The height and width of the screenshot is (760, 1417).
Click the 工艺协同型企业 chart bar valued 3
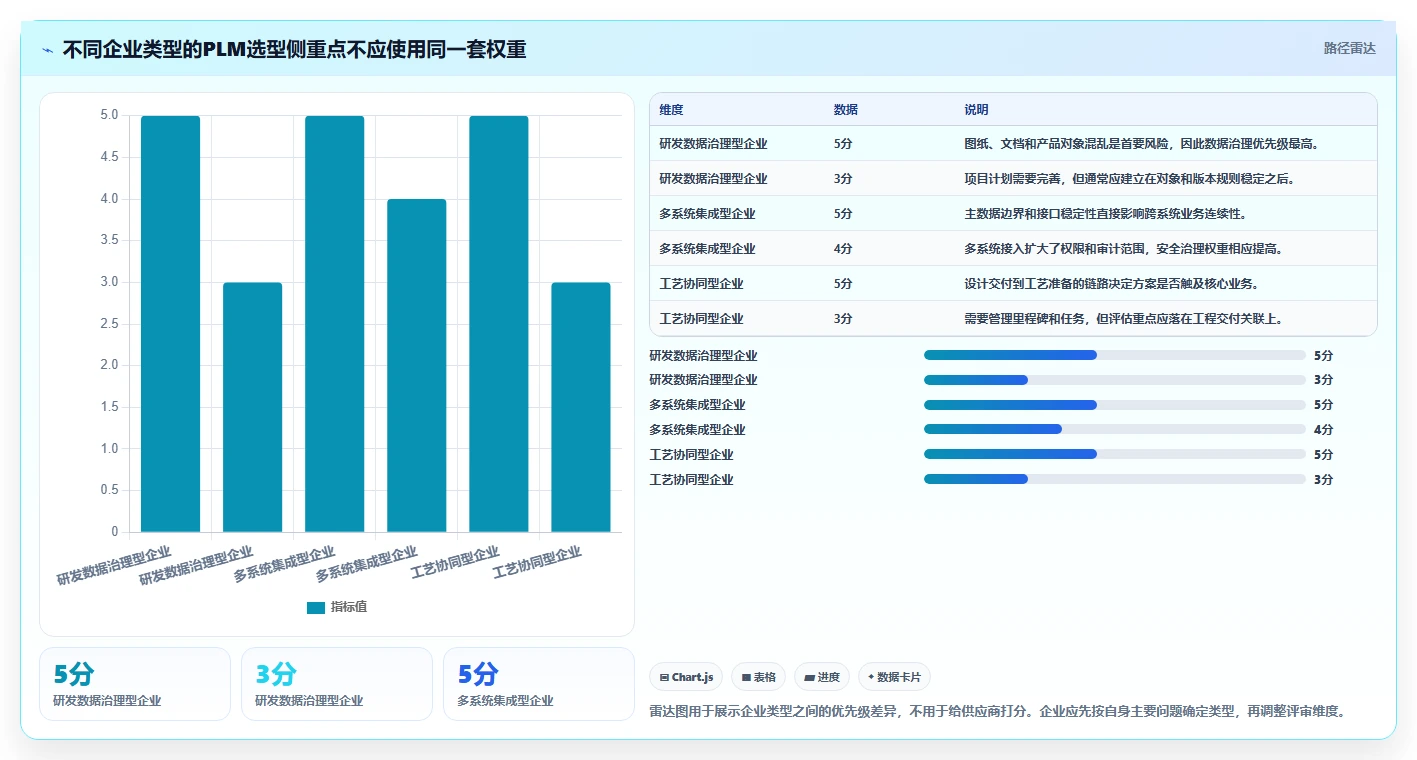click(581, 407)
